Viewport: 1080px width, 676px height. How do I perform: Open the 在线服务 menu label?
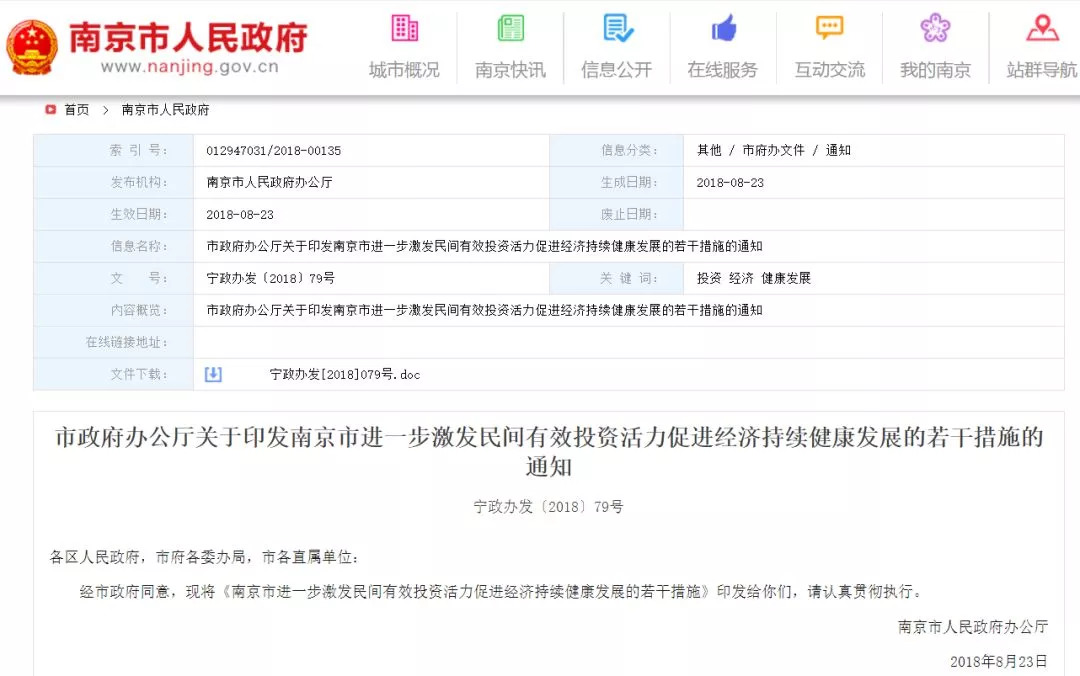pos(723,70)
